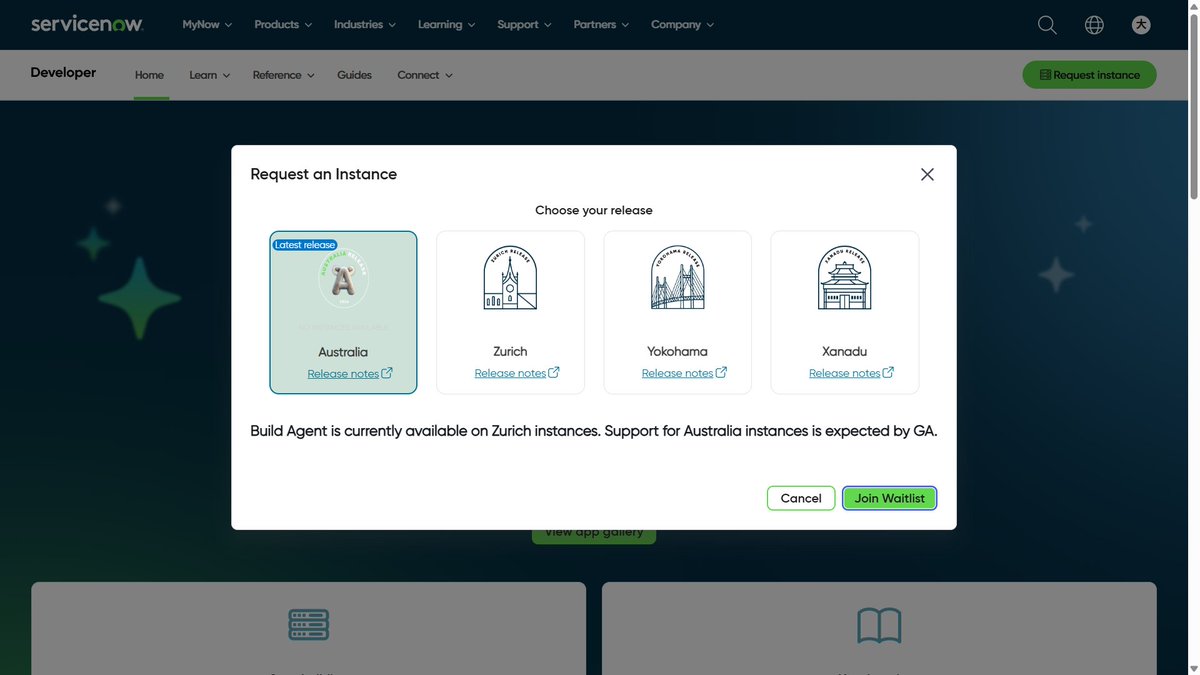Close the Request an Instance dialog
This screenshot has width=1200, height=675.
tap(927, 174)
